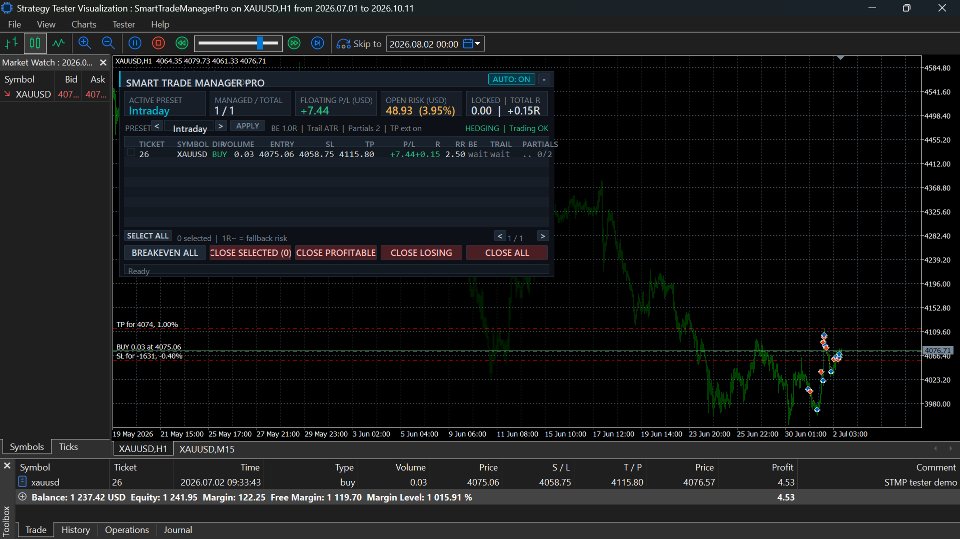
Task: Stop the tester with red stop icon
Action: point(158,43)
